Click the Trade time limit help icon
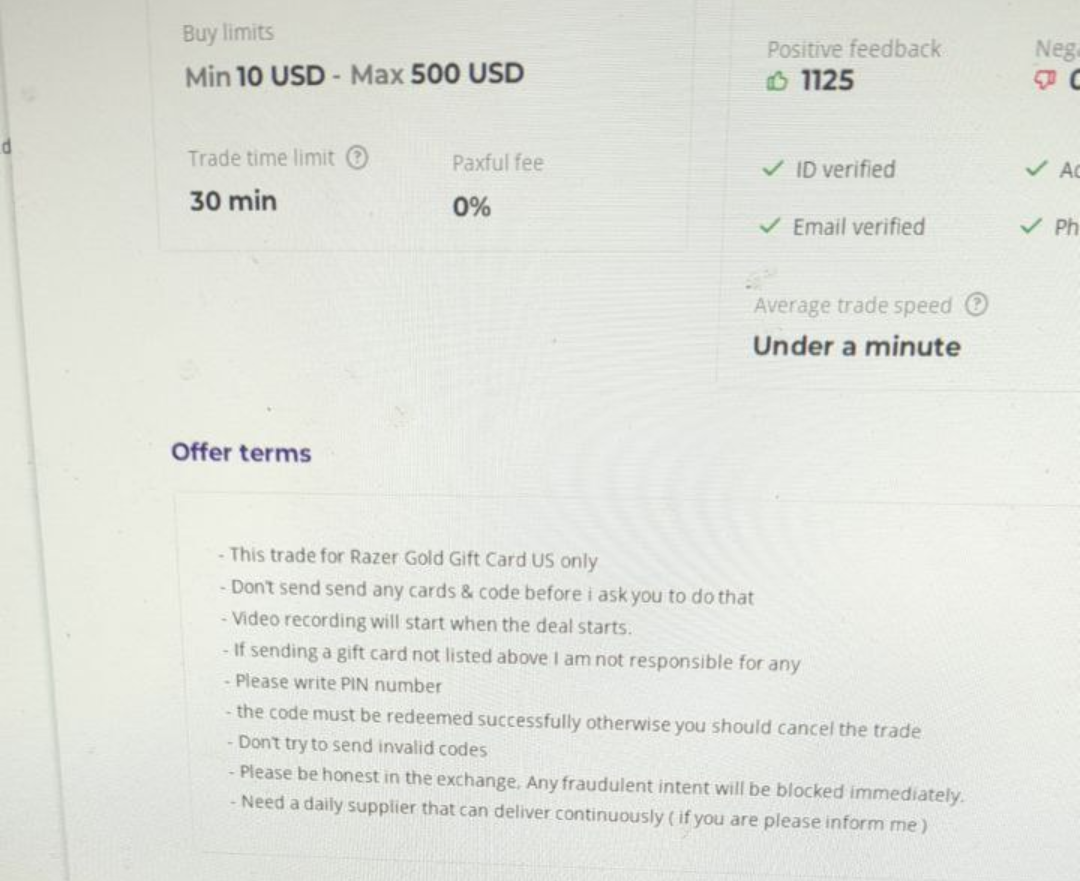 pyautogui.click(x=357, y=158)
